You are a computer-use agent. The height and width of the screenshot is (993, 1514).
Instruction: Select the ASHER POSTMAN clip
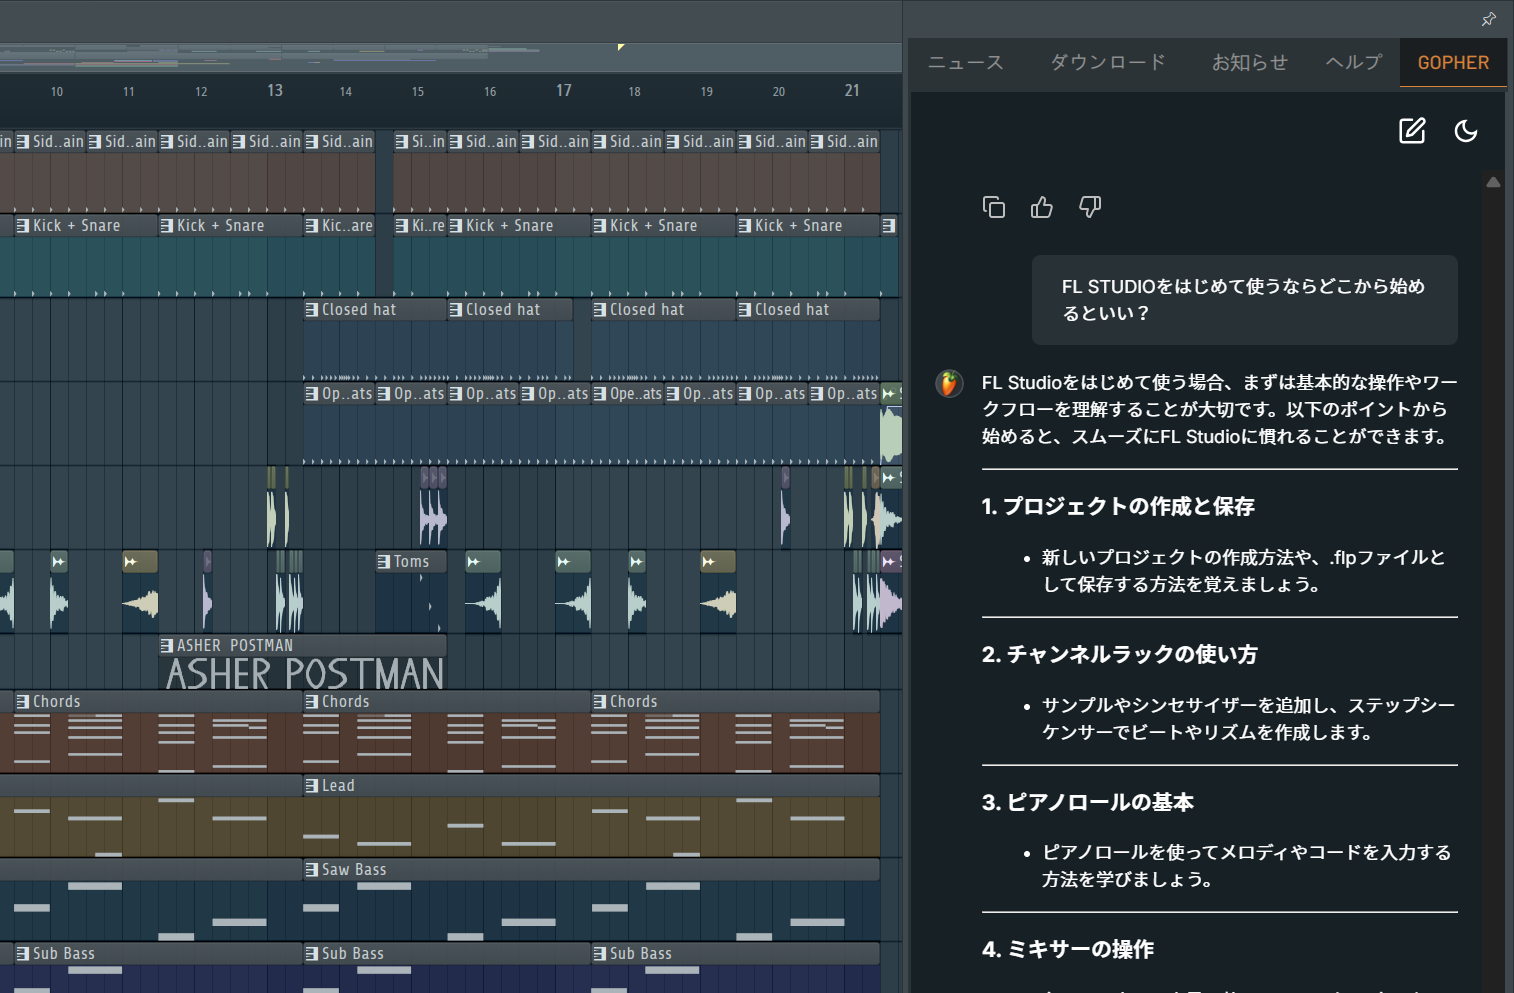click(303, 663)
